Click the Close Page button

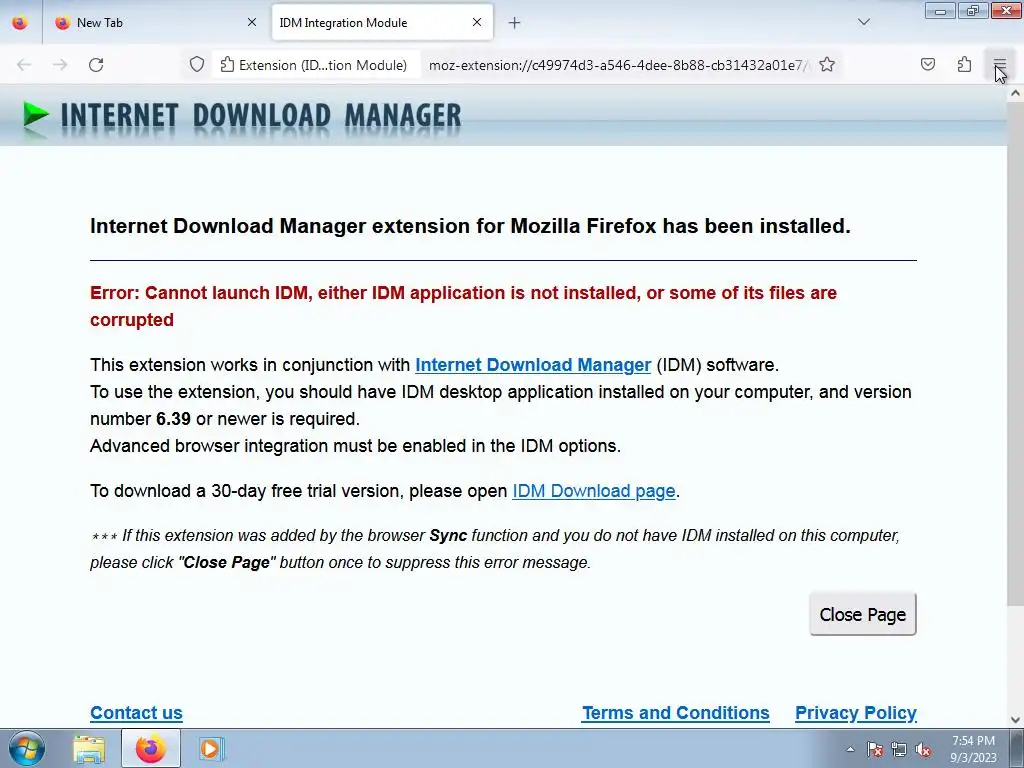(x=863, y=614)
